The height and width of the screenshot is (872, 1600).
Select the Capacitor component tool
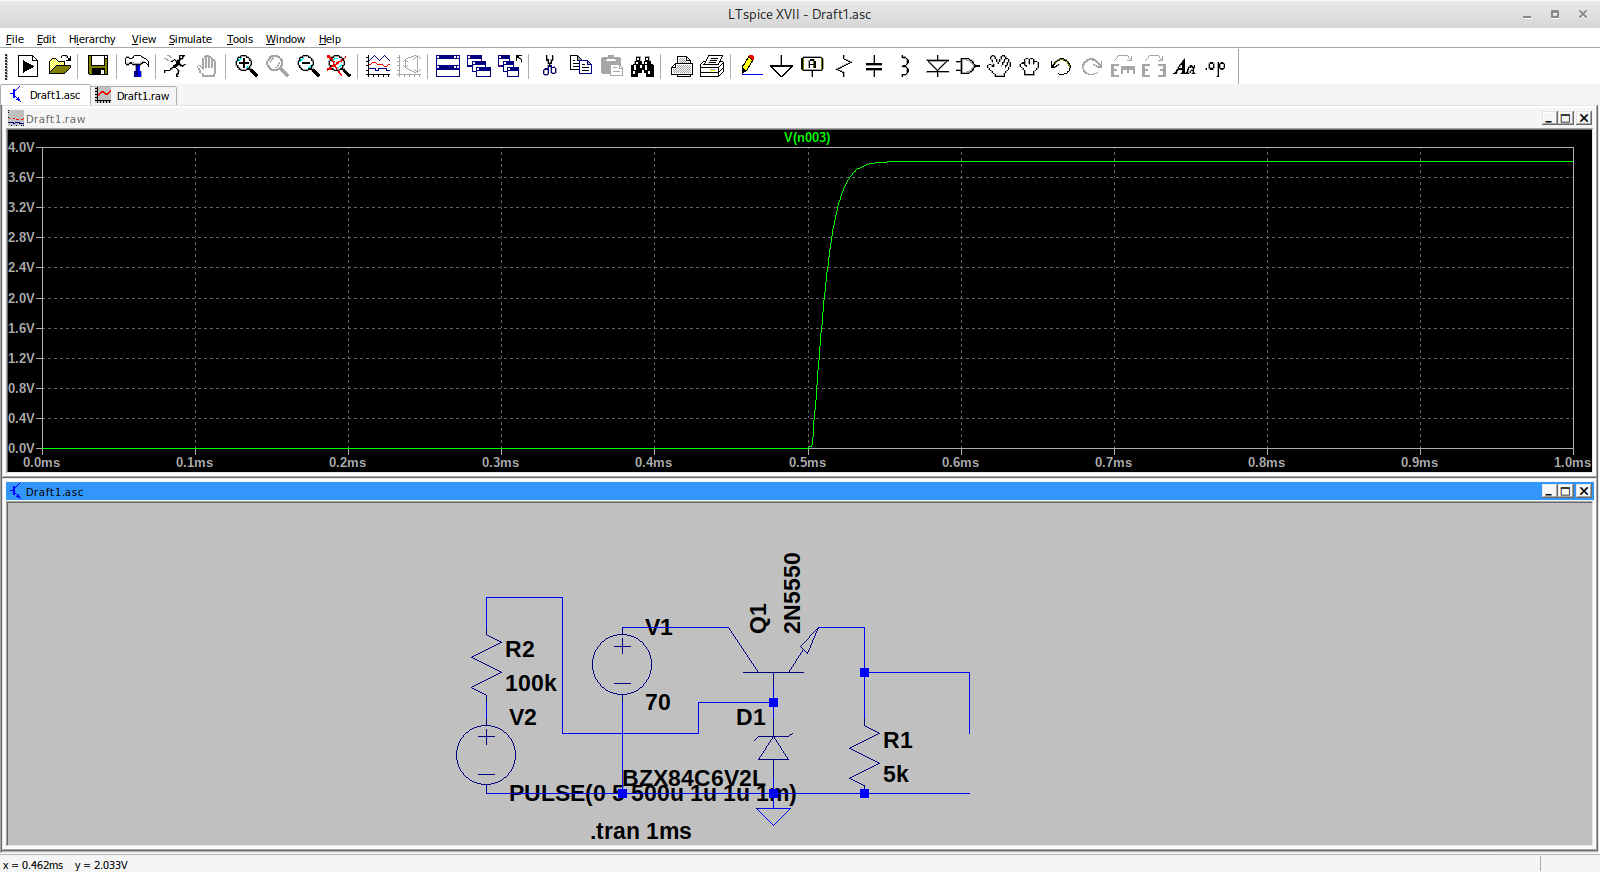click(874, 66)
